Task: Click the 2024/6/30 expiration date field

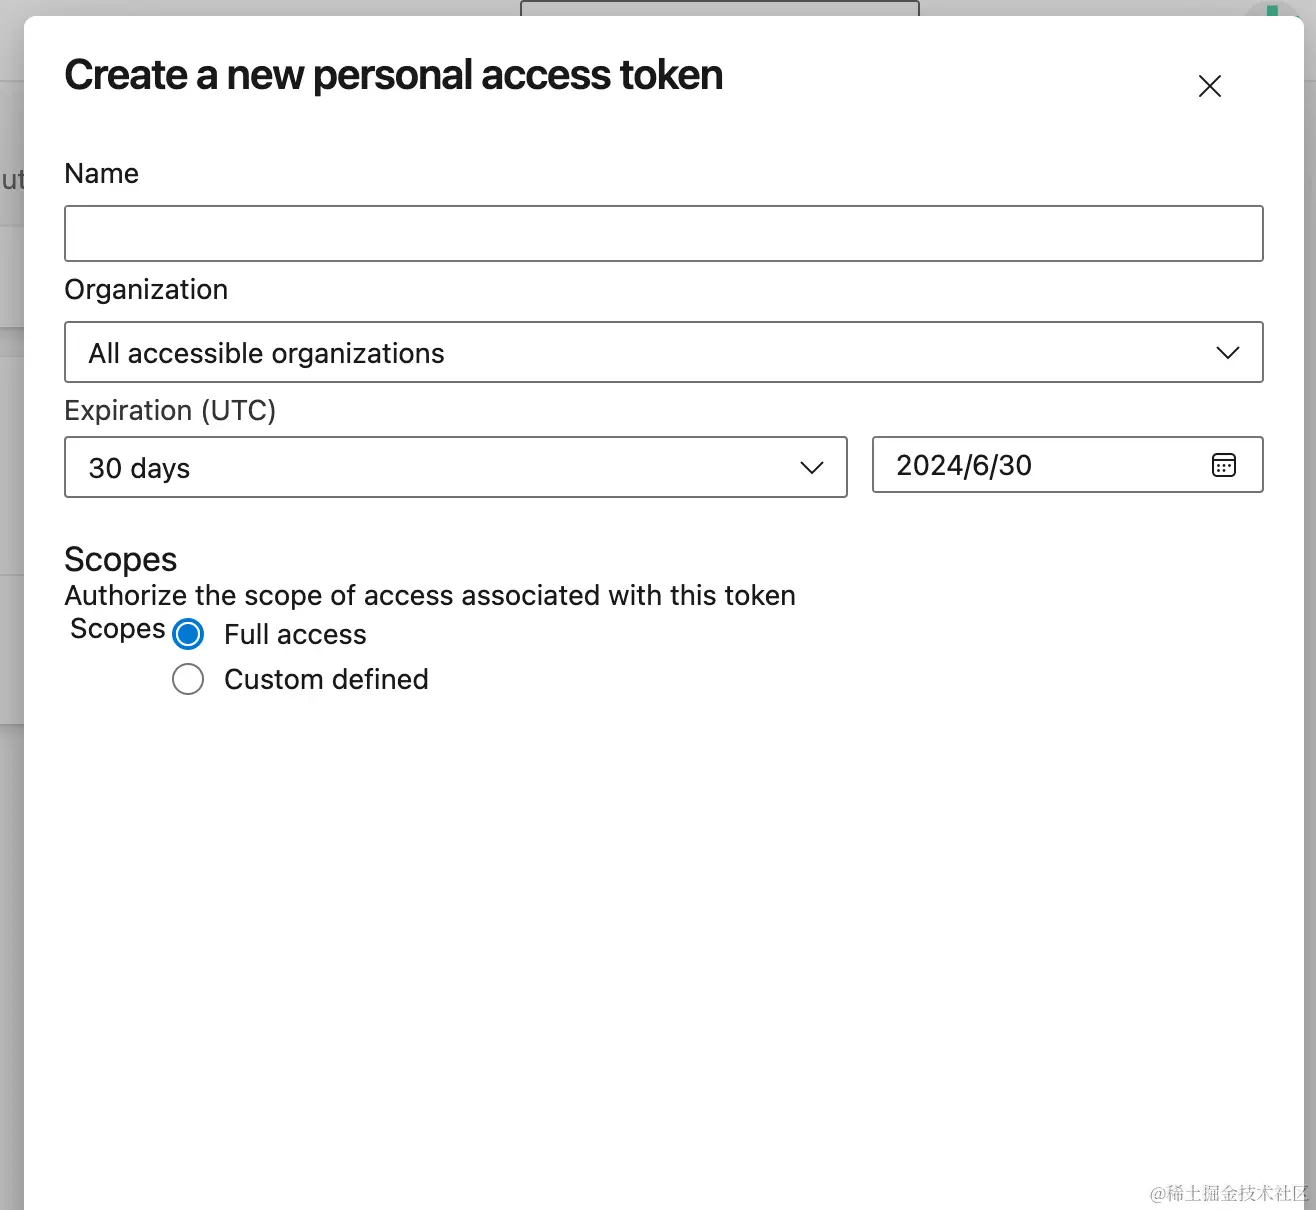Action: (x=1067, y=465)
